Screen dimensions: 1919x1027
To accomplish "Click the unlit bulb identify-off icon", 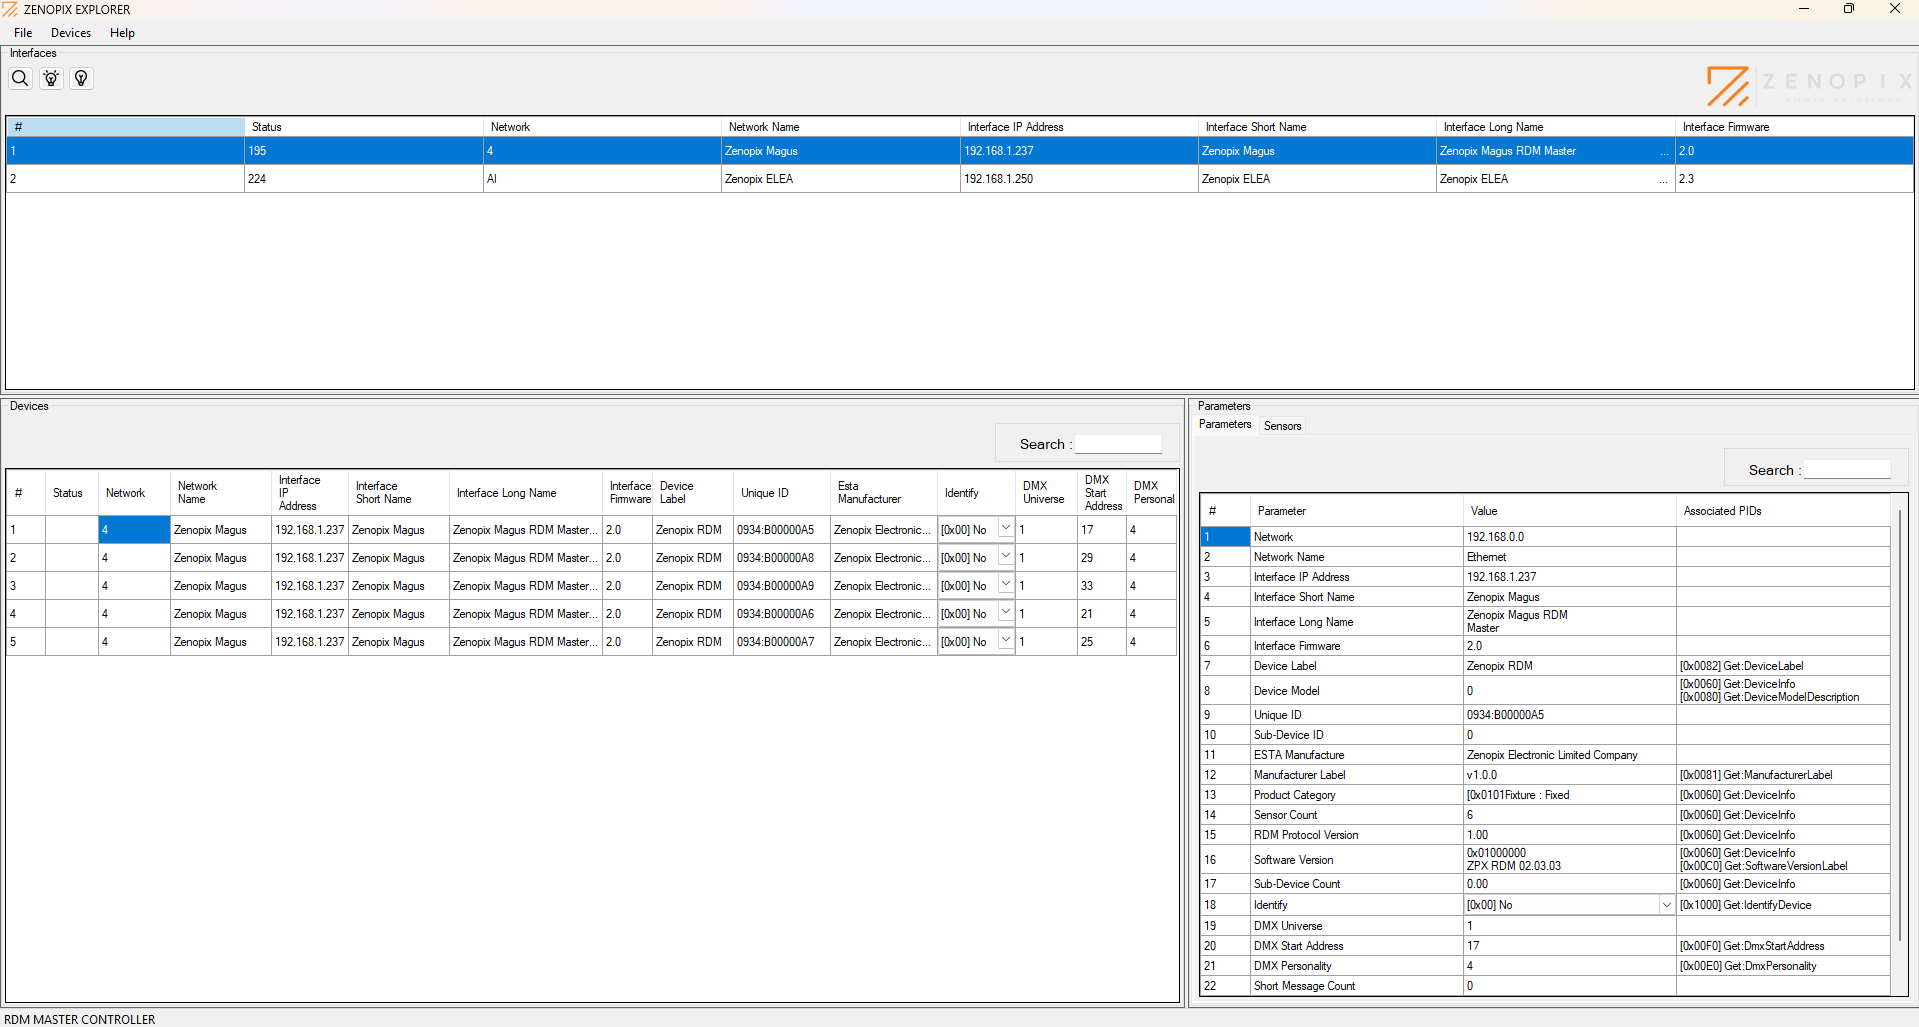I will [82, 78].
